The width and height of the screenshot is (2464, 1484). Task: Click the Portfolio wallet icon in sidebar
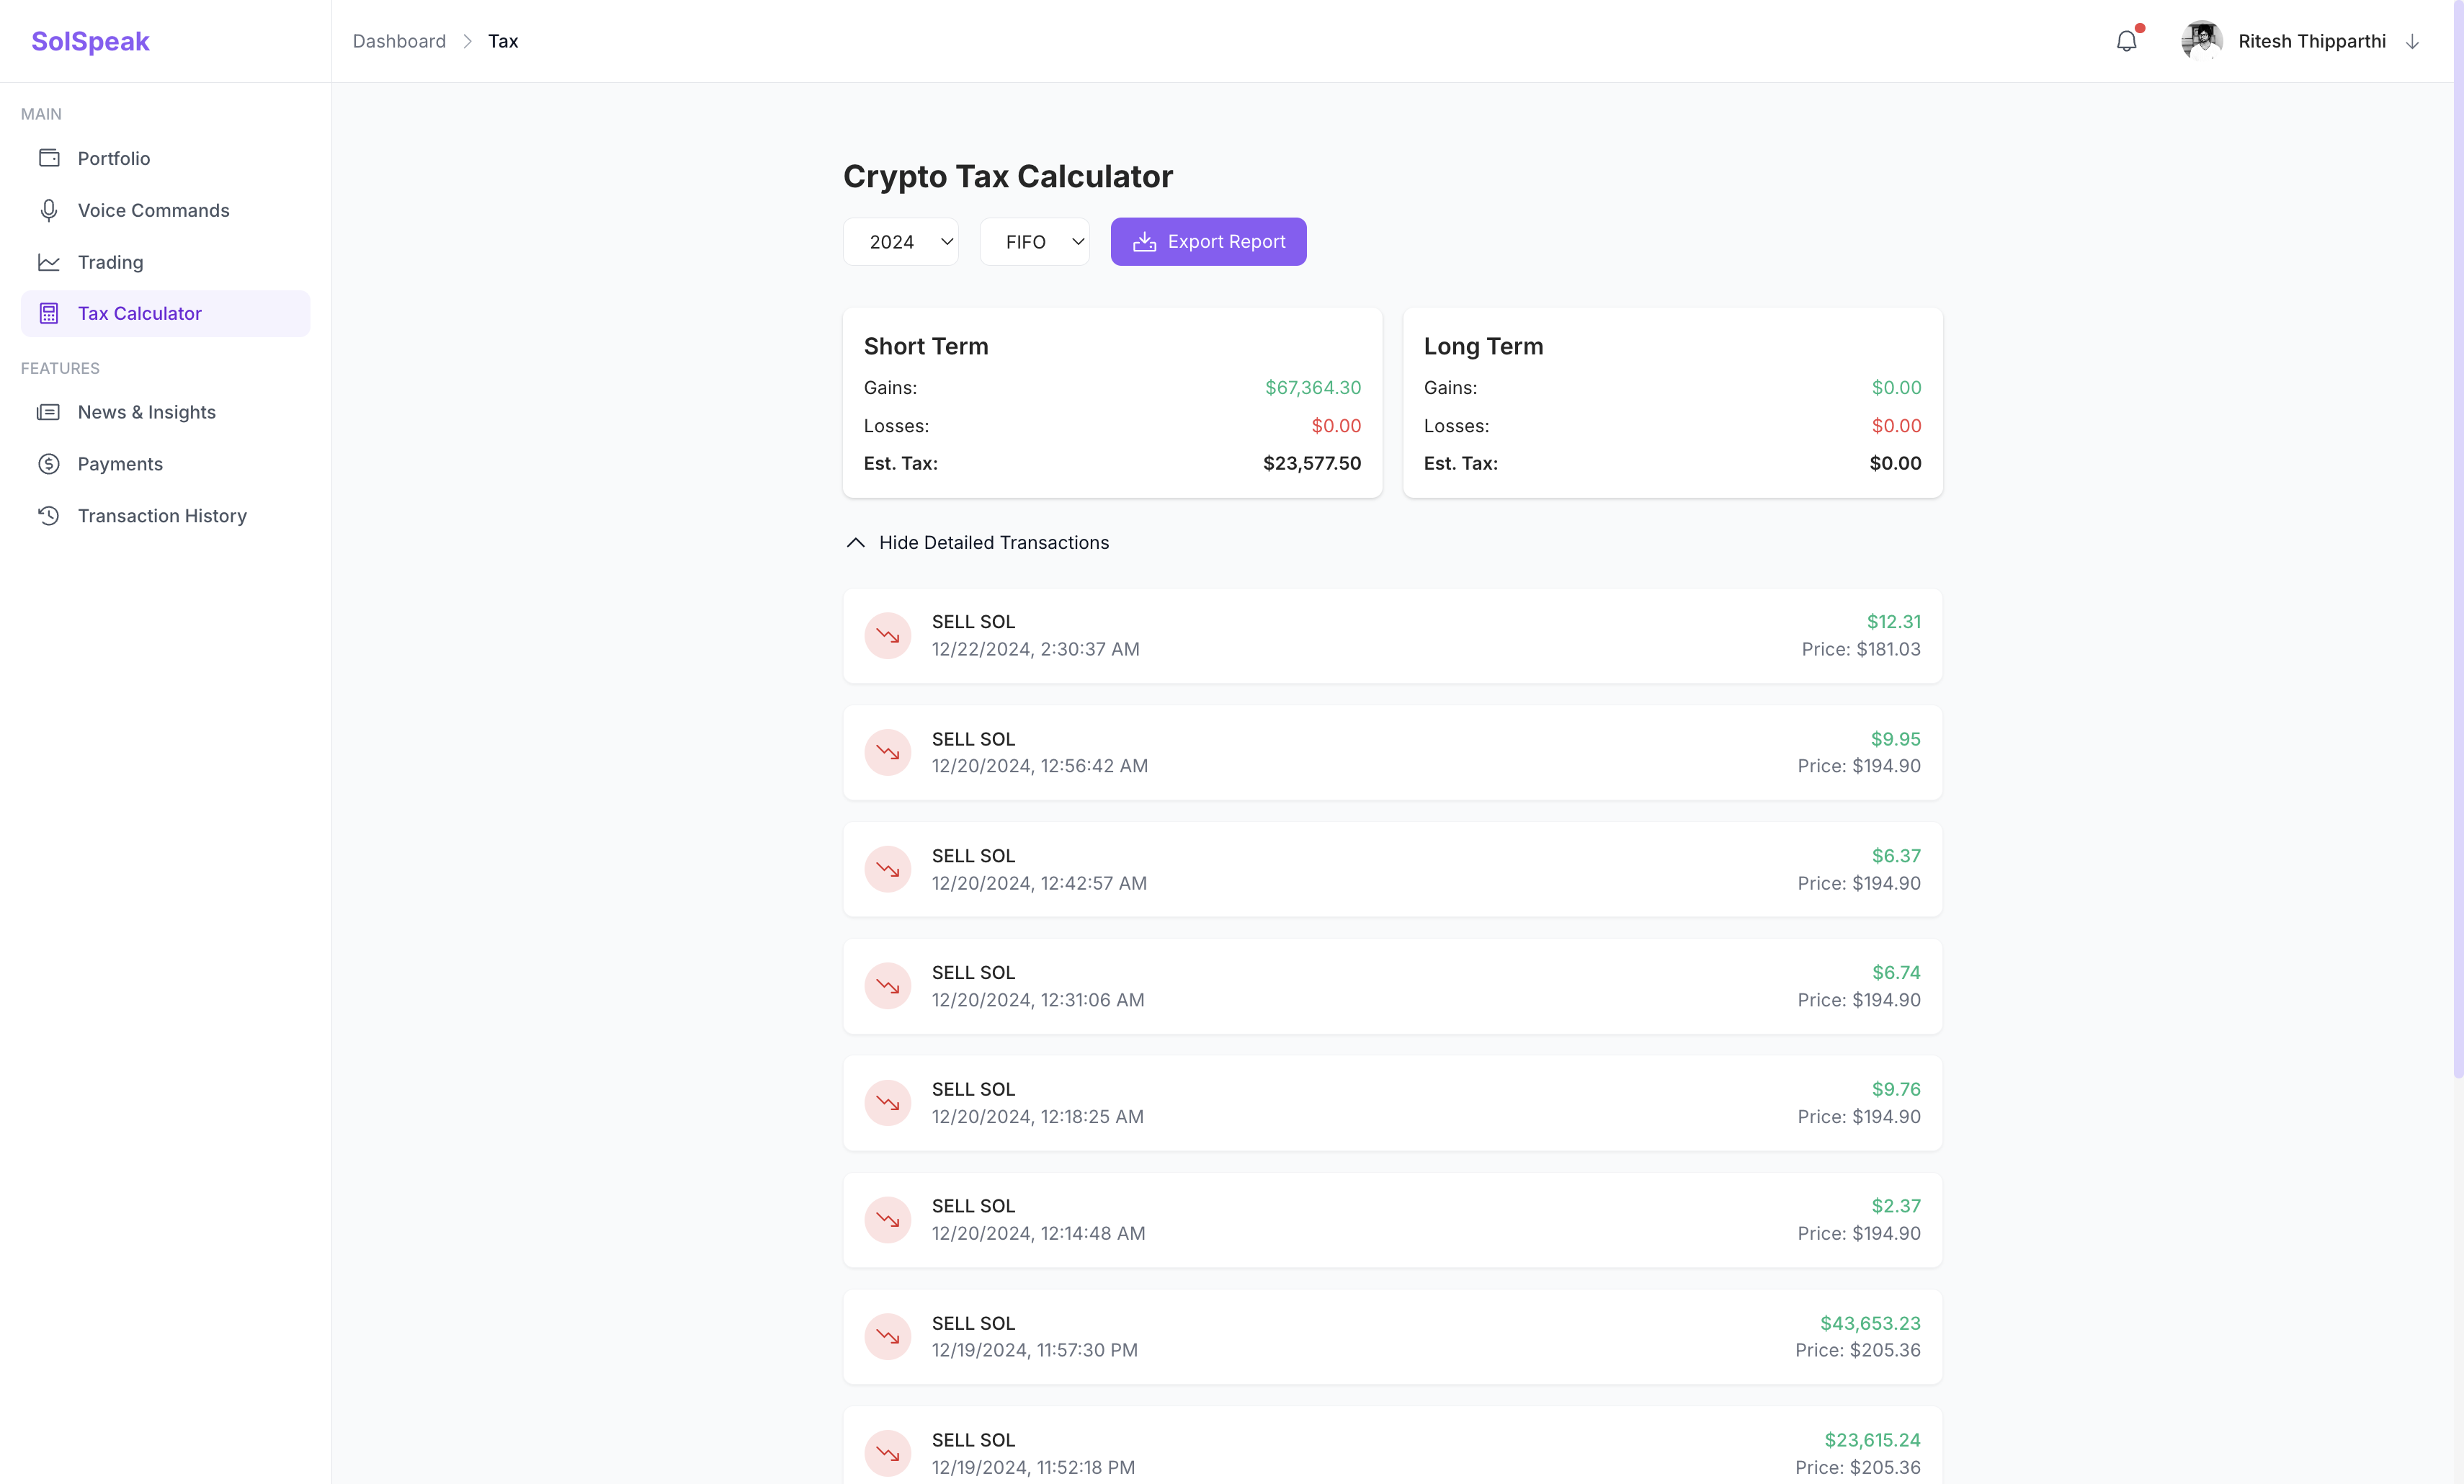click(49, 158)
